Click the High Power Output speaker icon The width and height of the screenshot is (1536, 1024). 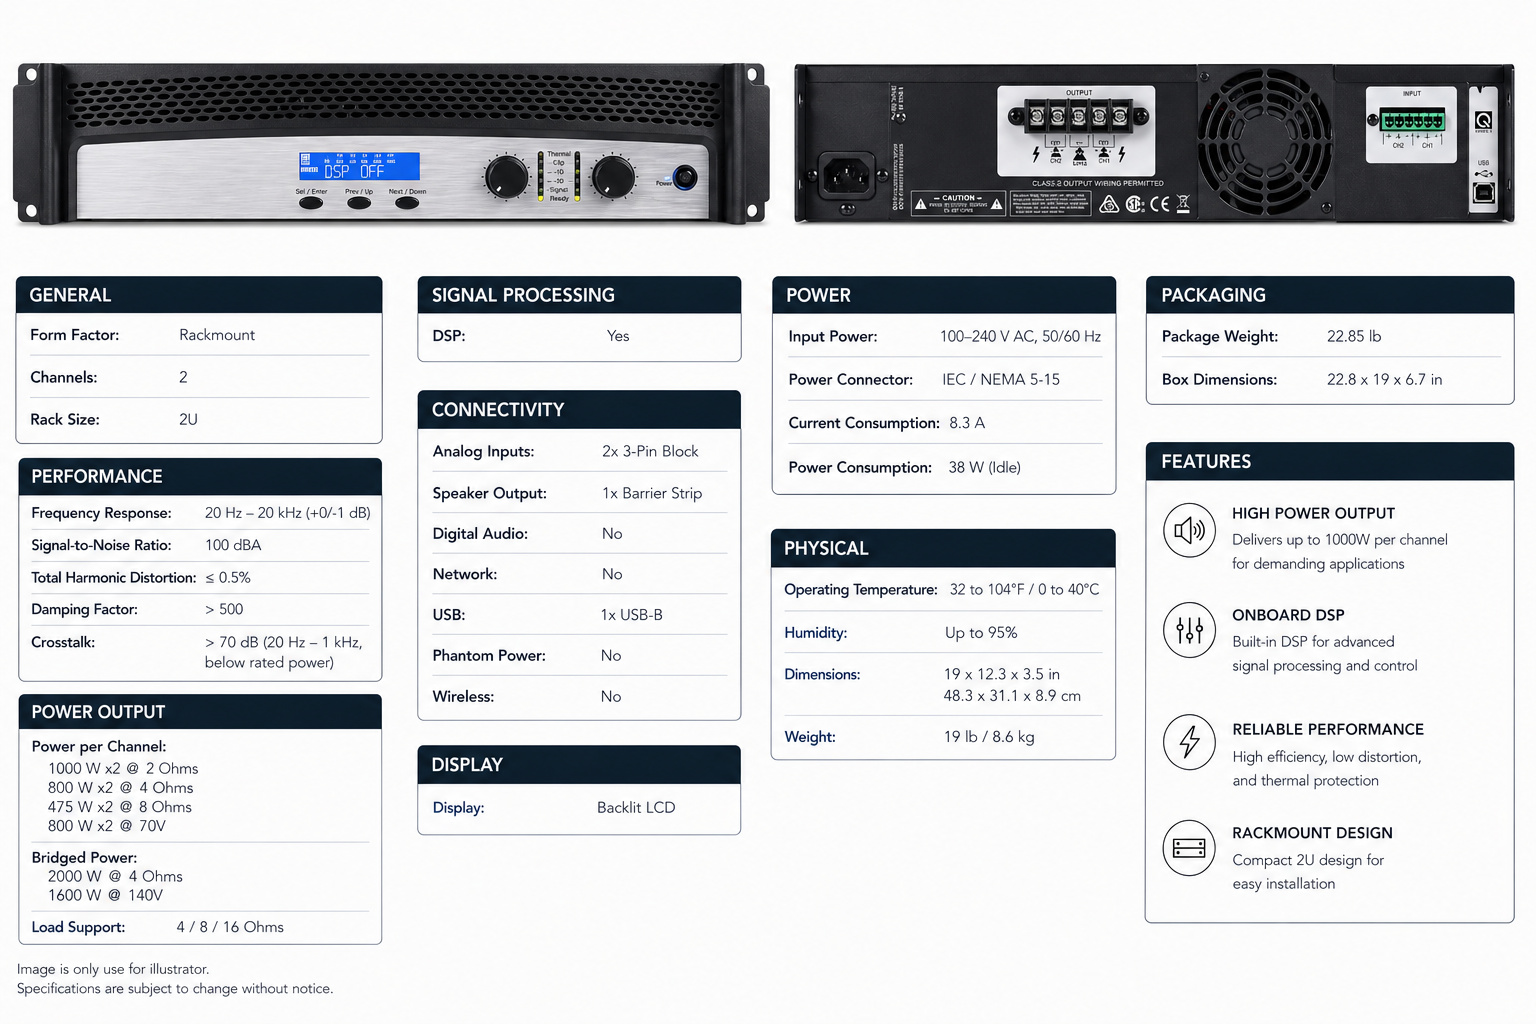point(1189,530)
